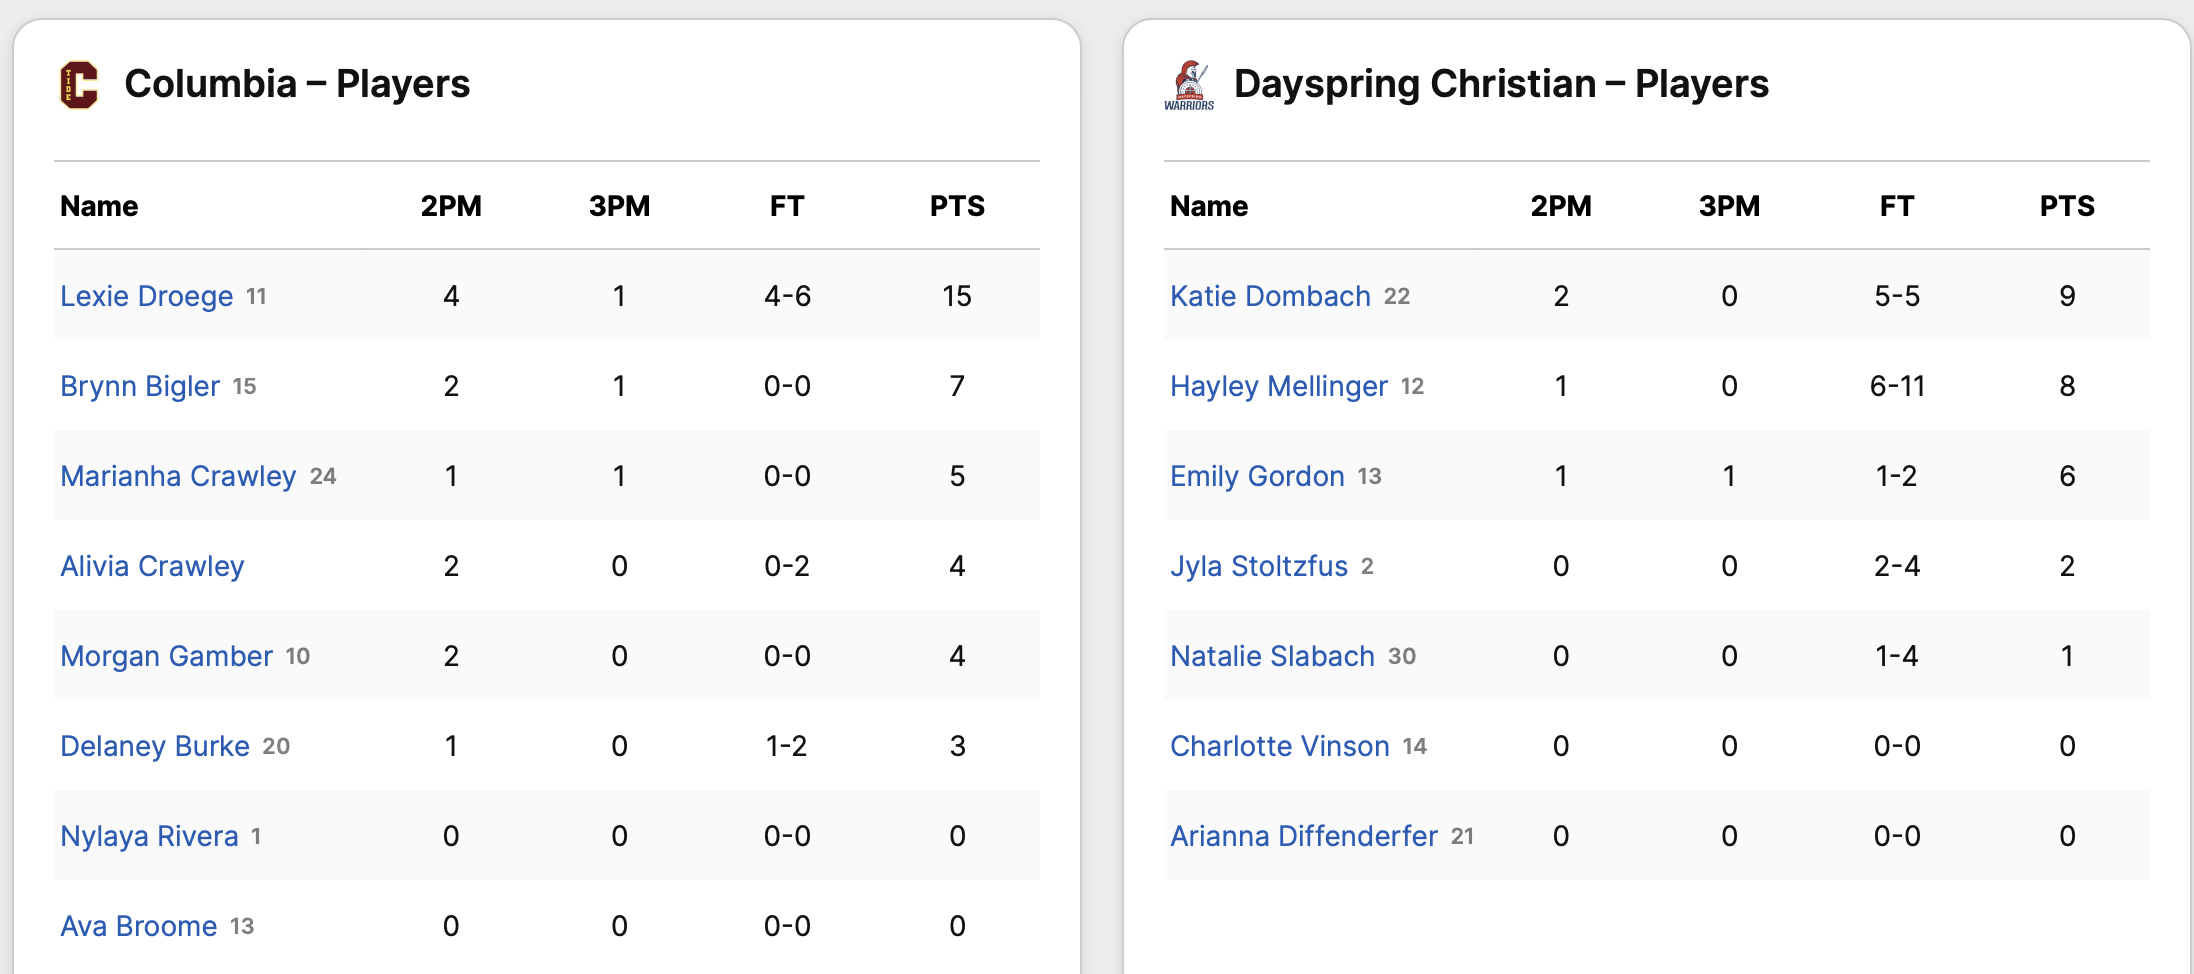
Task: Open the Nylaya Rivera player link
Action: [x=149, y=836]
